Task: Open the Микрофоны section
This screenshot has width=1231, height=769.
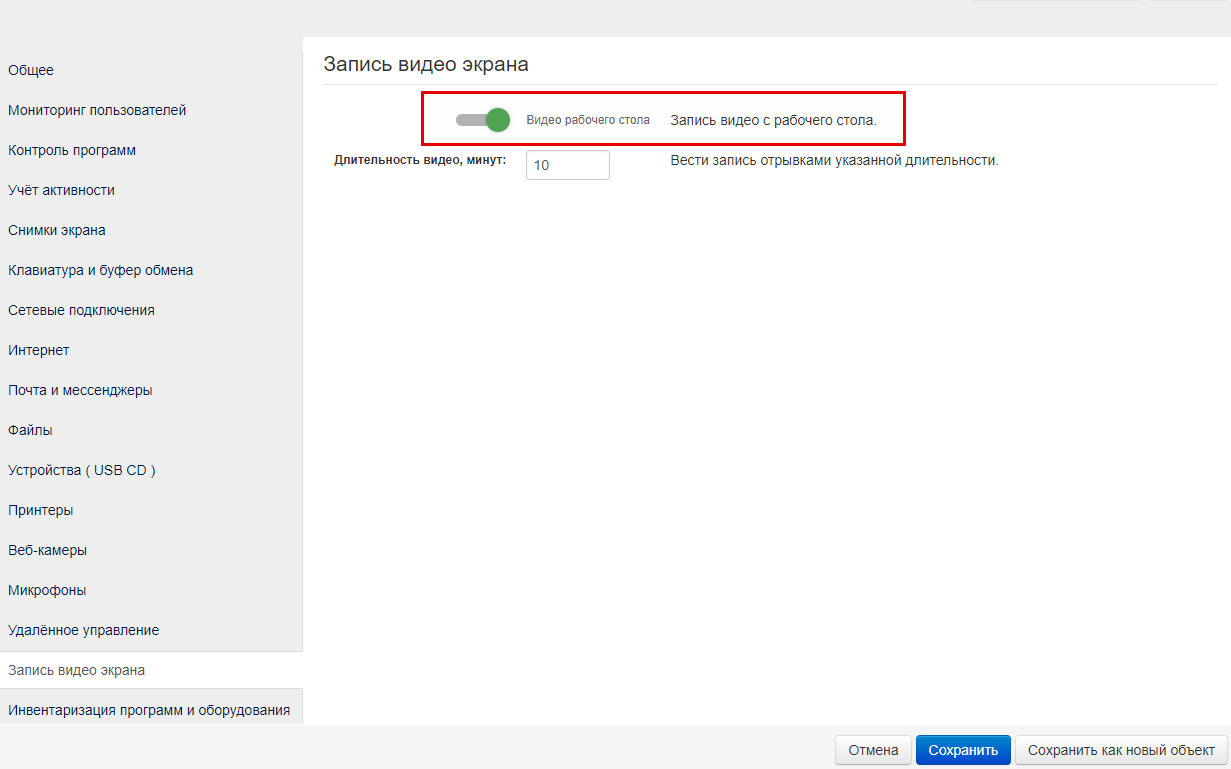Action: coord(47,590)
